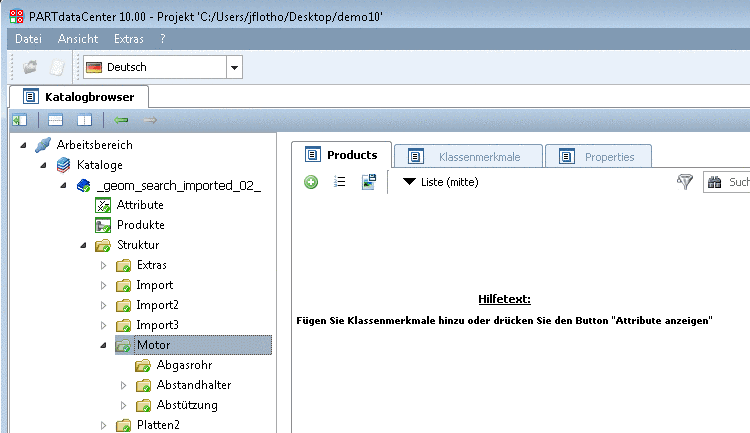Choose the vertical split layout icon
Screen dimensions: 750x433
(x=85, y=120)
